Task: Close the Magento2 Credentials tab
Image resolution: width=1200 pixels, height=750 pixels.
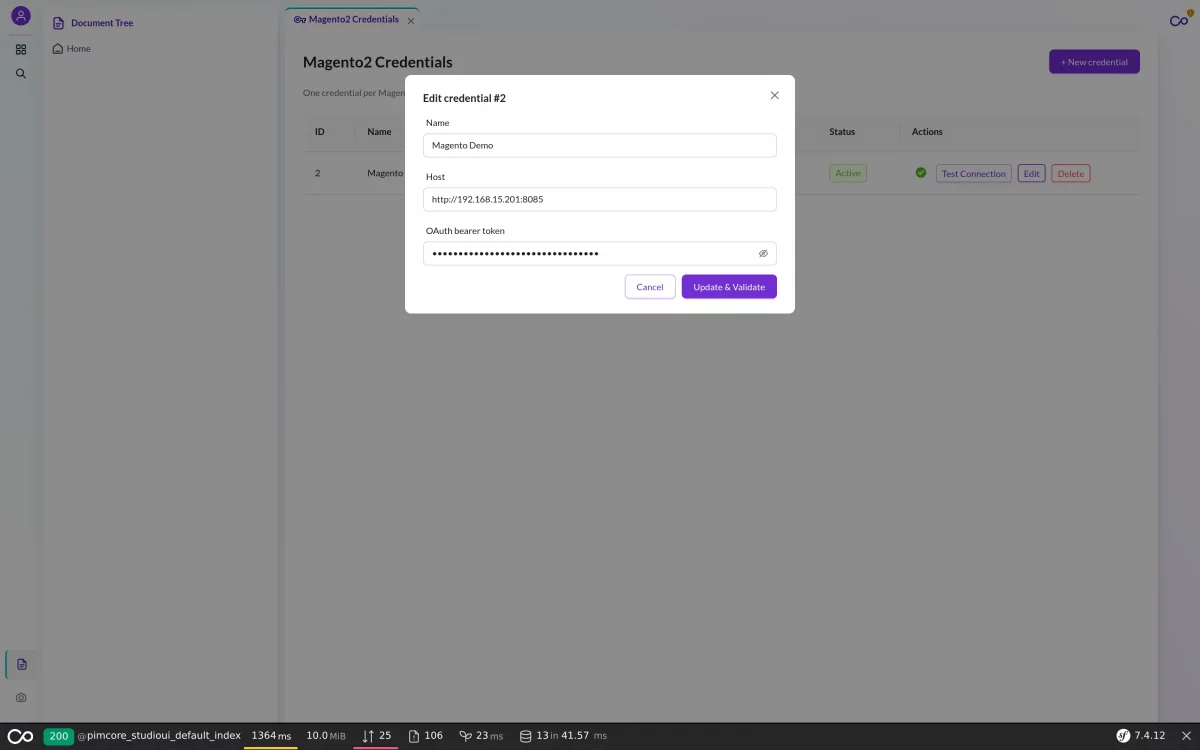Action: pyautogui.click(x=411, y=21)
